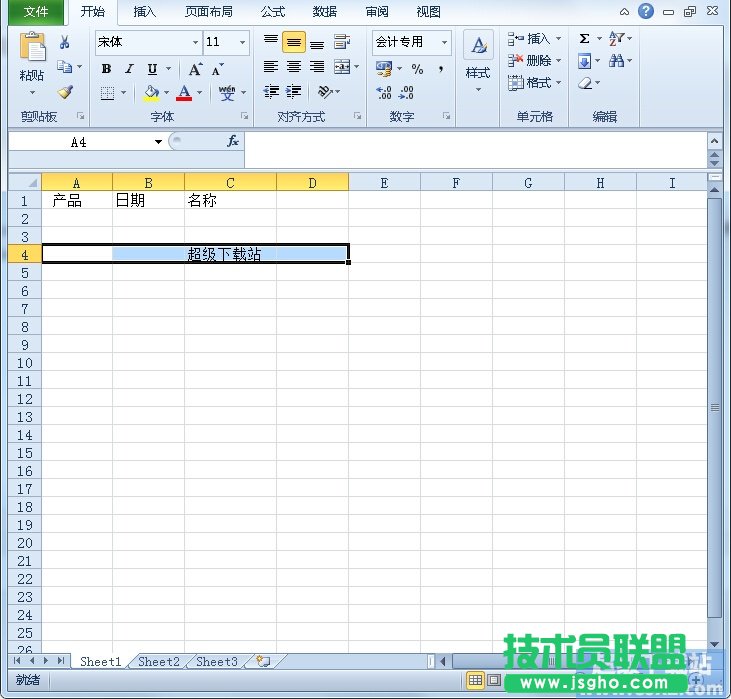Decrease font size with small A
This screenshot has width=731, height=699.
point(217,69)
